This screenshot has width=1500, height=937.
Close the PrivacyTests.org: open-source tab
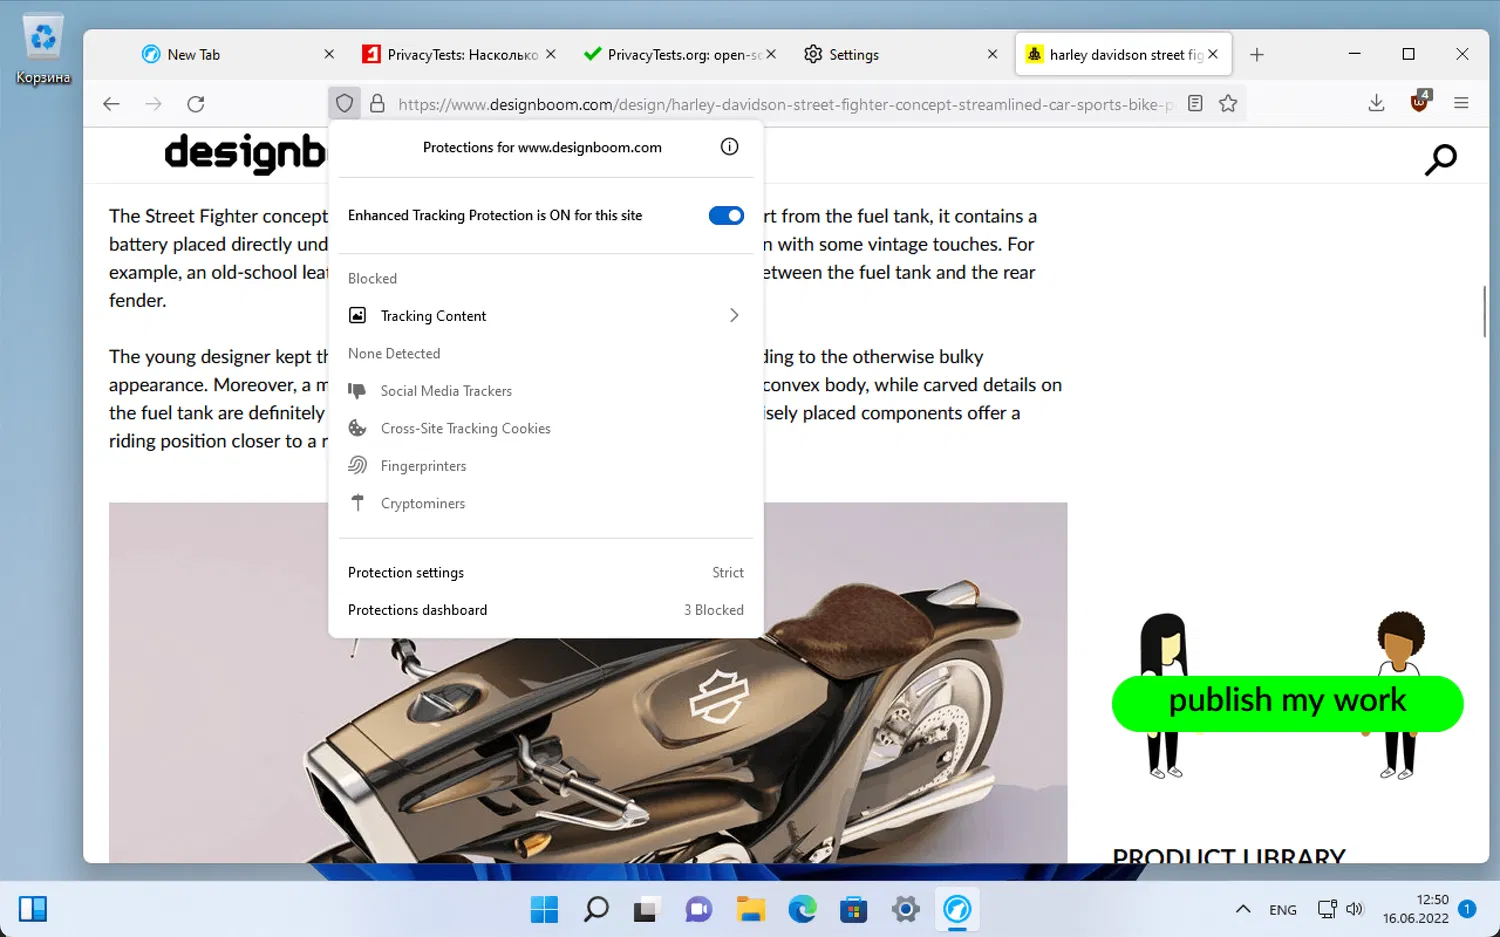771,54
